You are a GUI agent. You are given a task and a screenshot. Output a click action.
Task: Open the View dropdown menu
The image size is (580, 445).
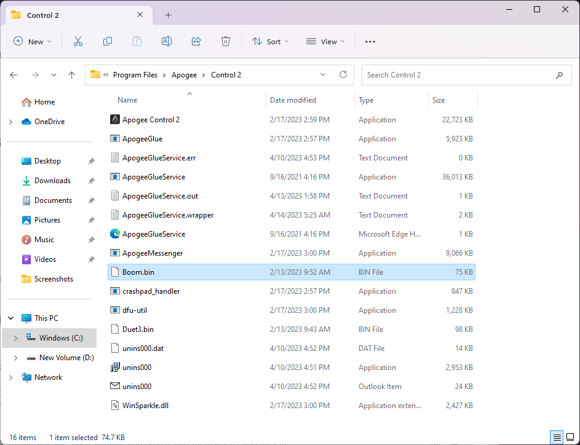coord(325,41)
